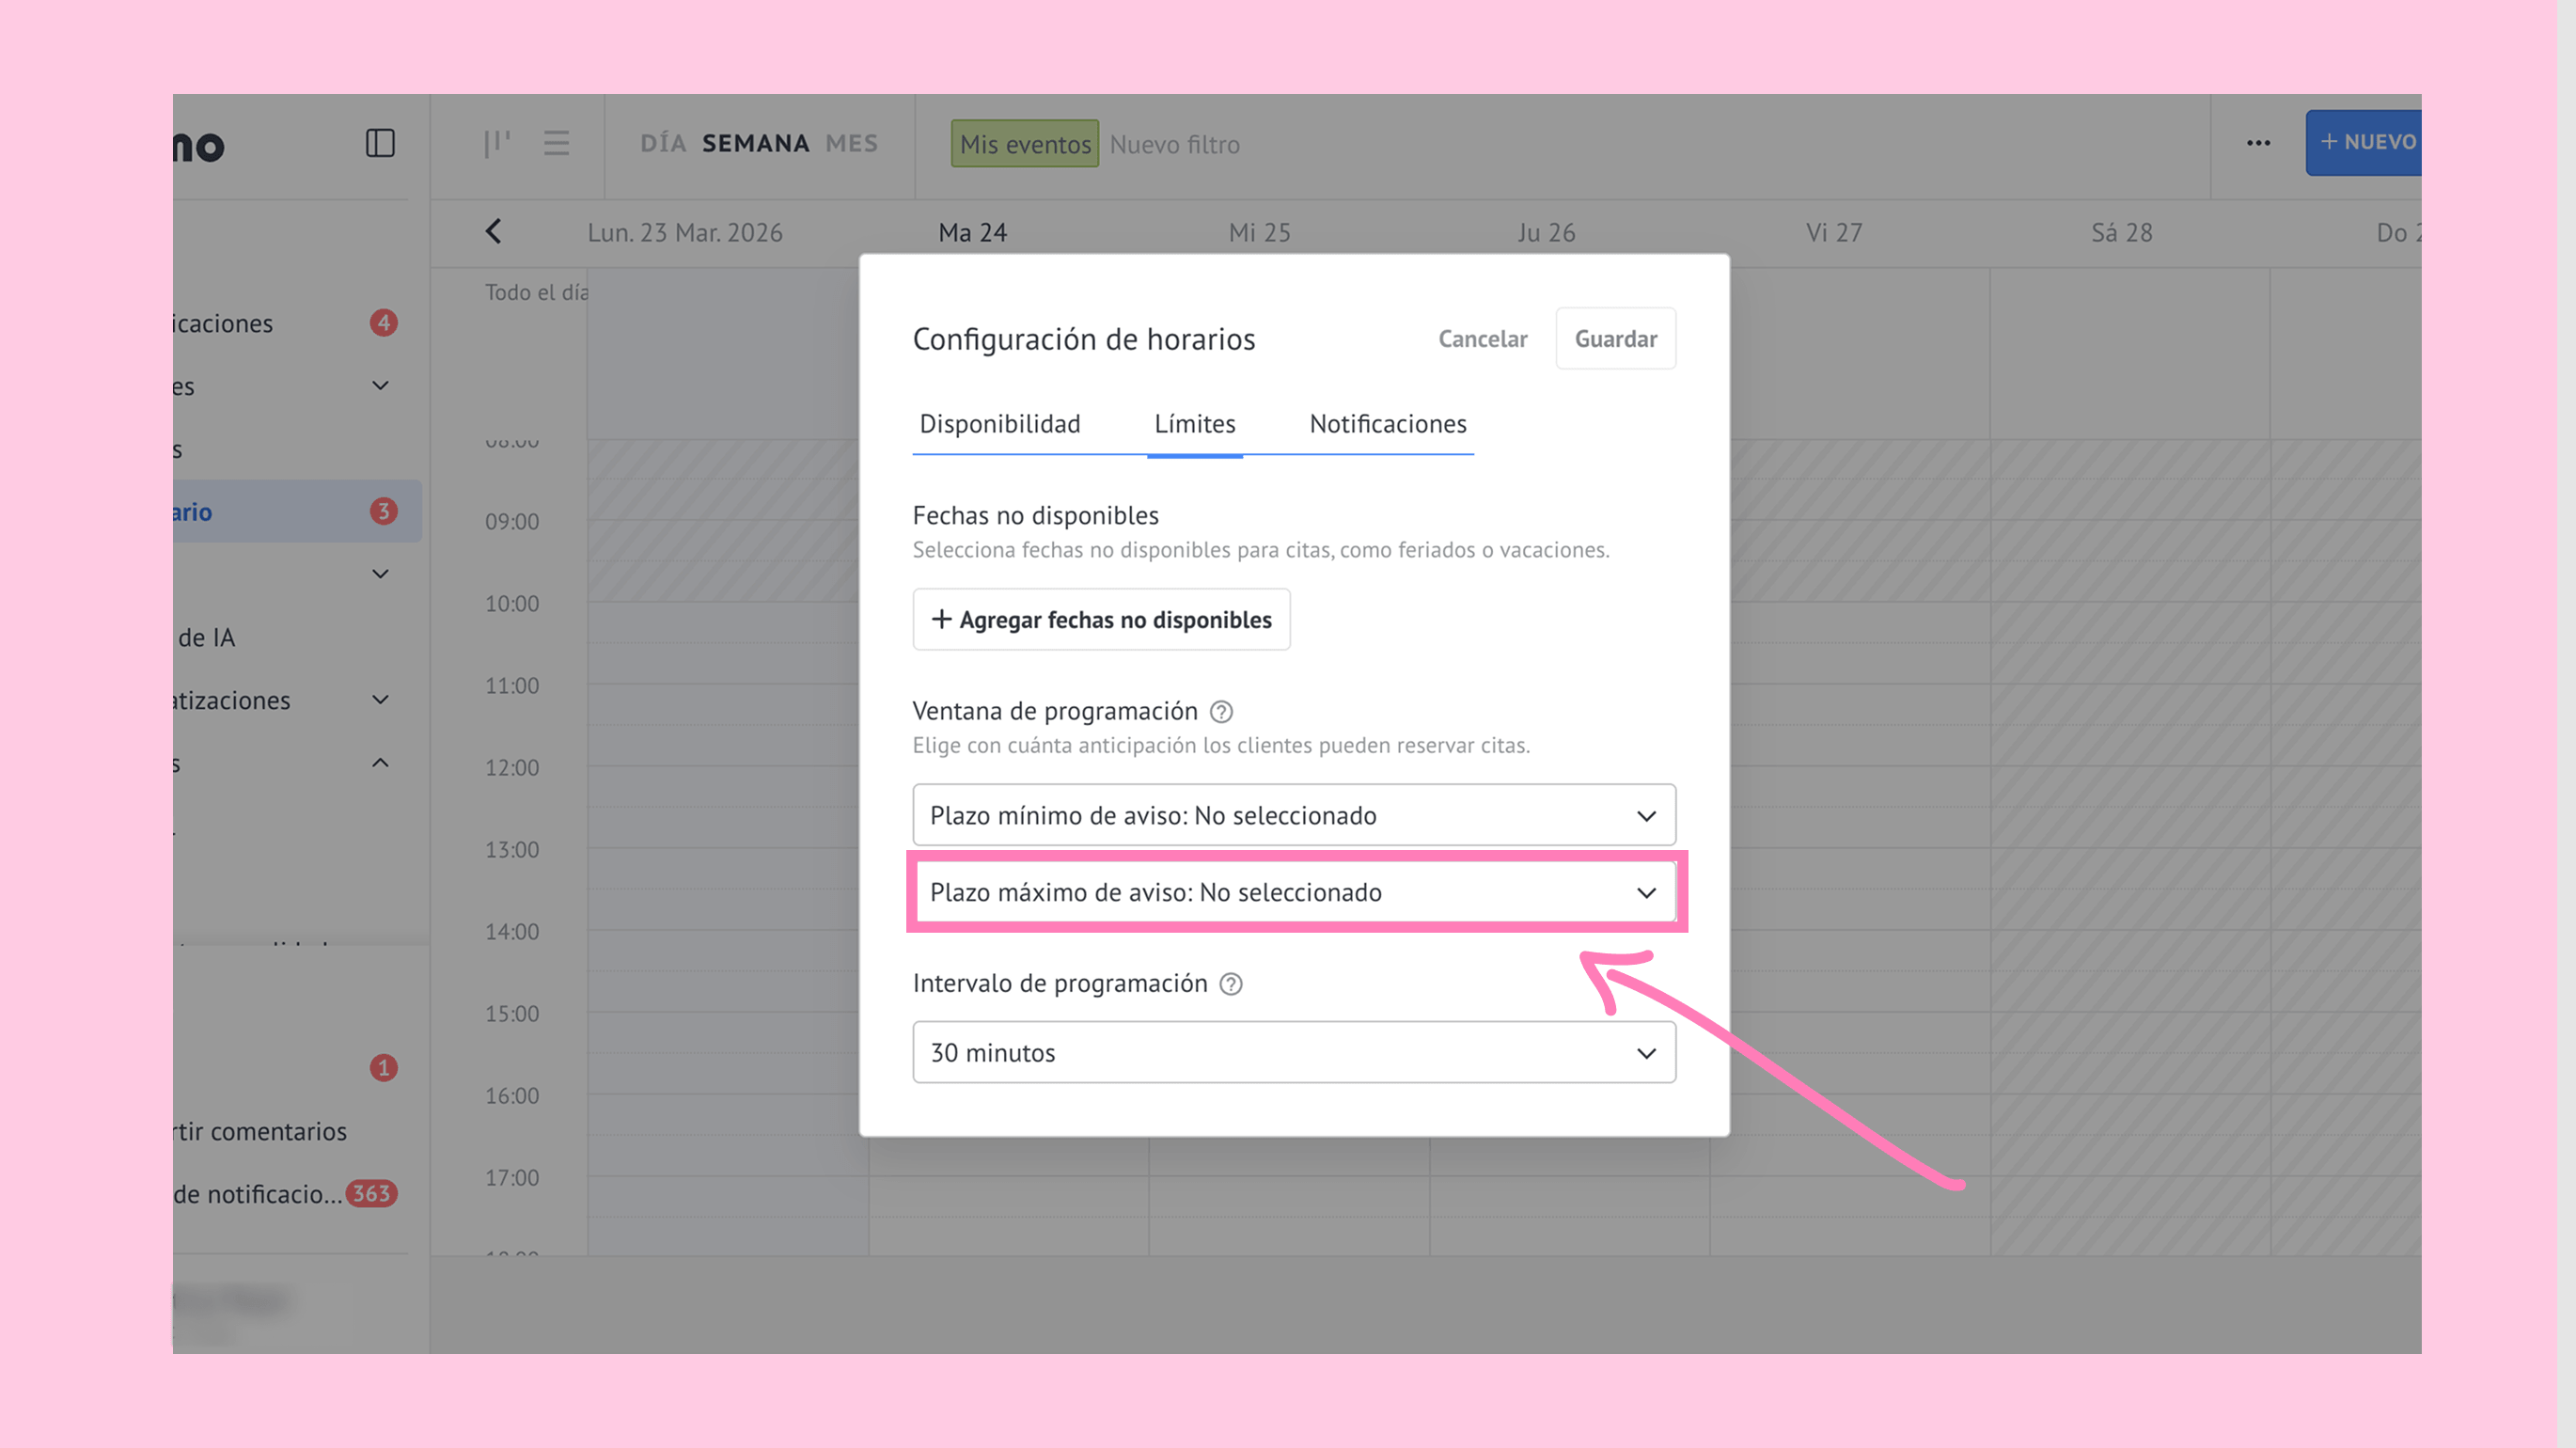Open the three-dots more options menu
The height and width of the screenshot is (1448, 2576).
(x=2258, y=143)
